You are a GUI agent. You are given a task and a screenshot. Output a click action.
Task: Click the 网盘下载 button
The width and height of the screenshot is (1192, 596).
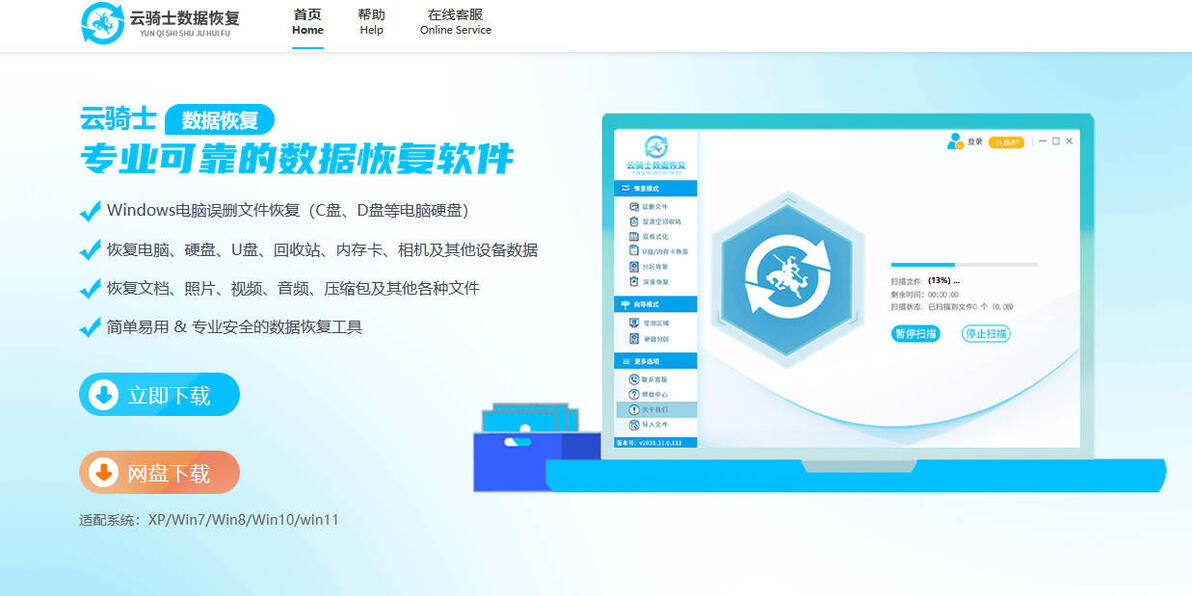point(159,472)
